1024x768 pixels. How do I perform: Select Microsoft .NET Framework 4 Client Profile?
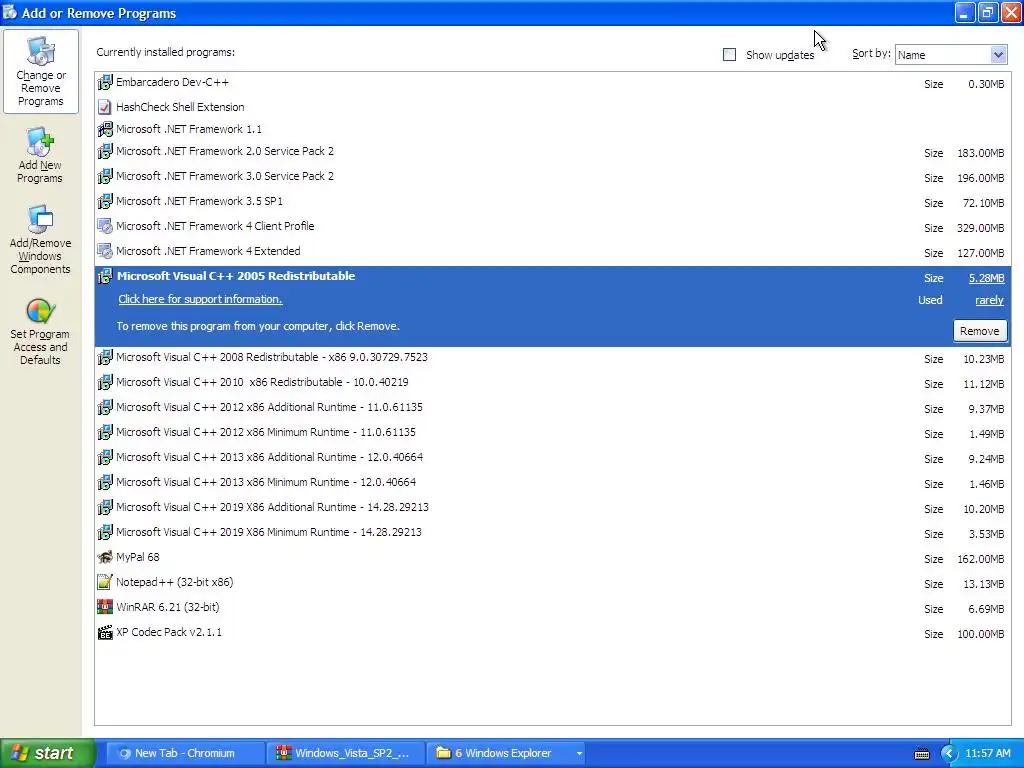pos(552,227)
